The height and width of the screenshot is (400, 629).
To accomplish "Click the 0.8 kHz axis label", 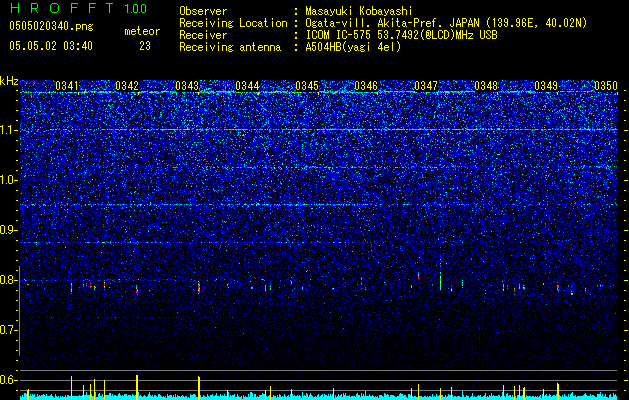I will [8, 280].
